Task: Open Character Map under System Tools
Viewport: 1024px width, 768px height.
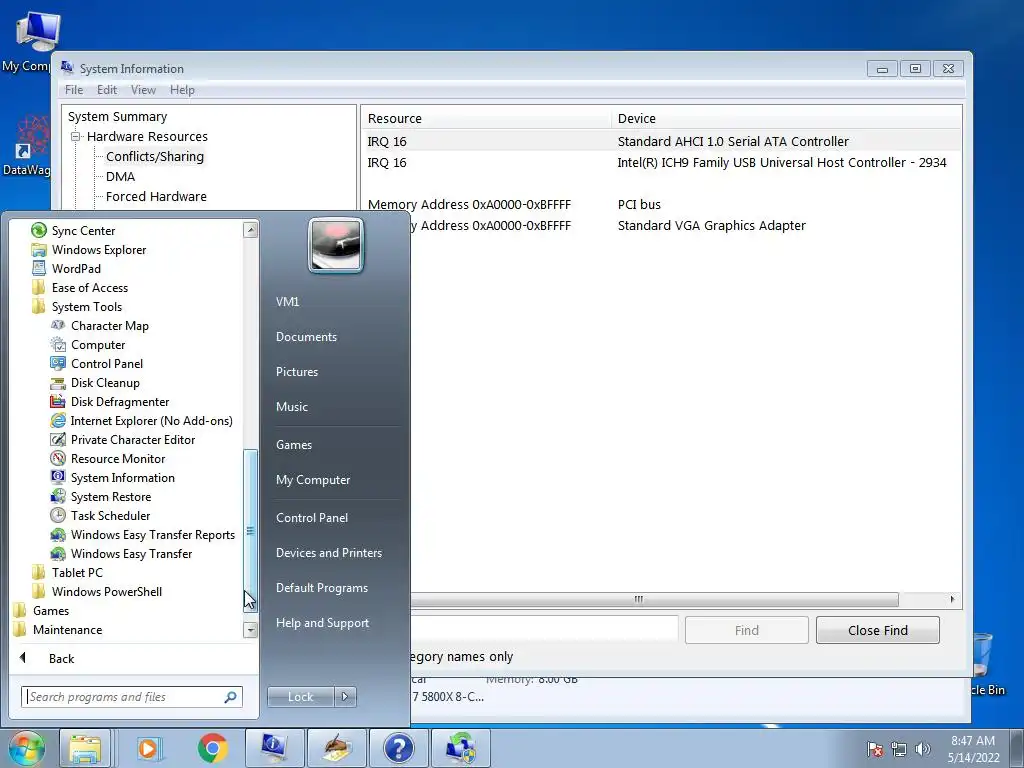Action: [99, 325]
